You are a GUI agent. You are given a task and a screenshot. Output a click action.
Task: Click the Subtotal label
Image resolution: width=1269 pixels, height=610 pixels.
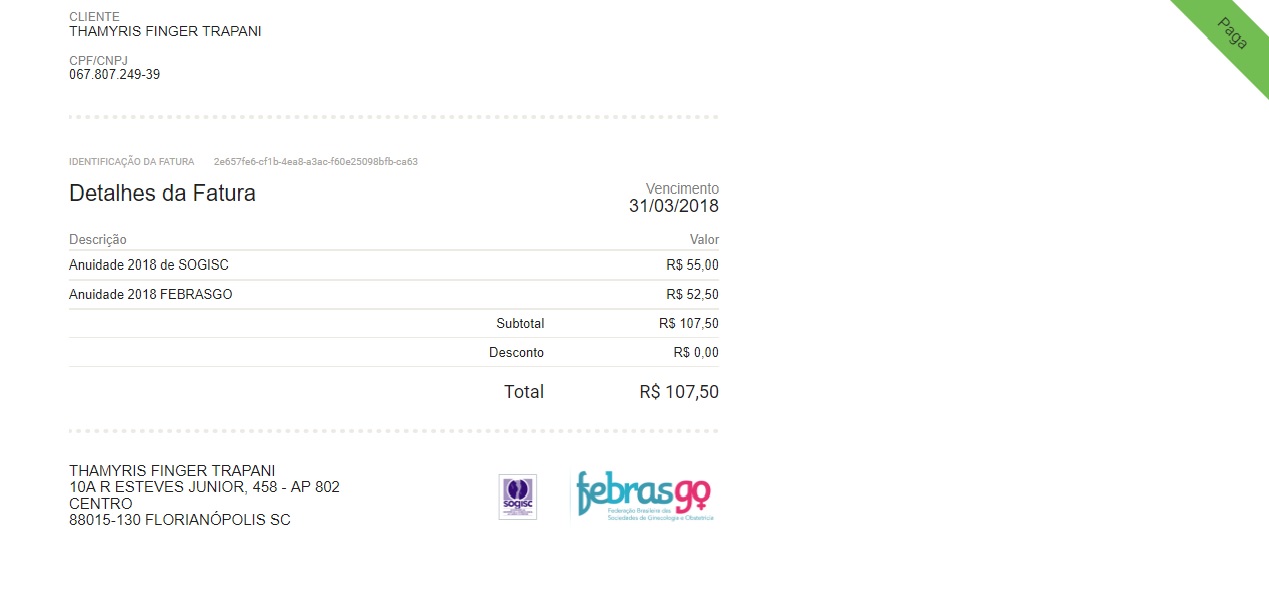tap(520, 323)
